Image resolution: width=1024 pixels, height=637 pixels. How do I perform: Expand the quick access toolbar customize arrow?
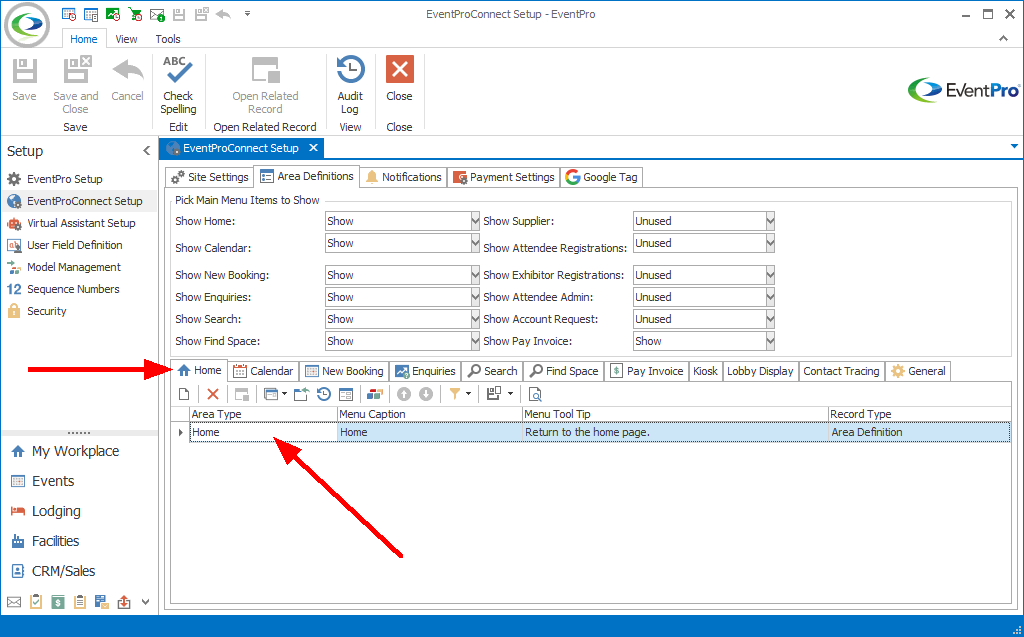[x=248, y=14]
